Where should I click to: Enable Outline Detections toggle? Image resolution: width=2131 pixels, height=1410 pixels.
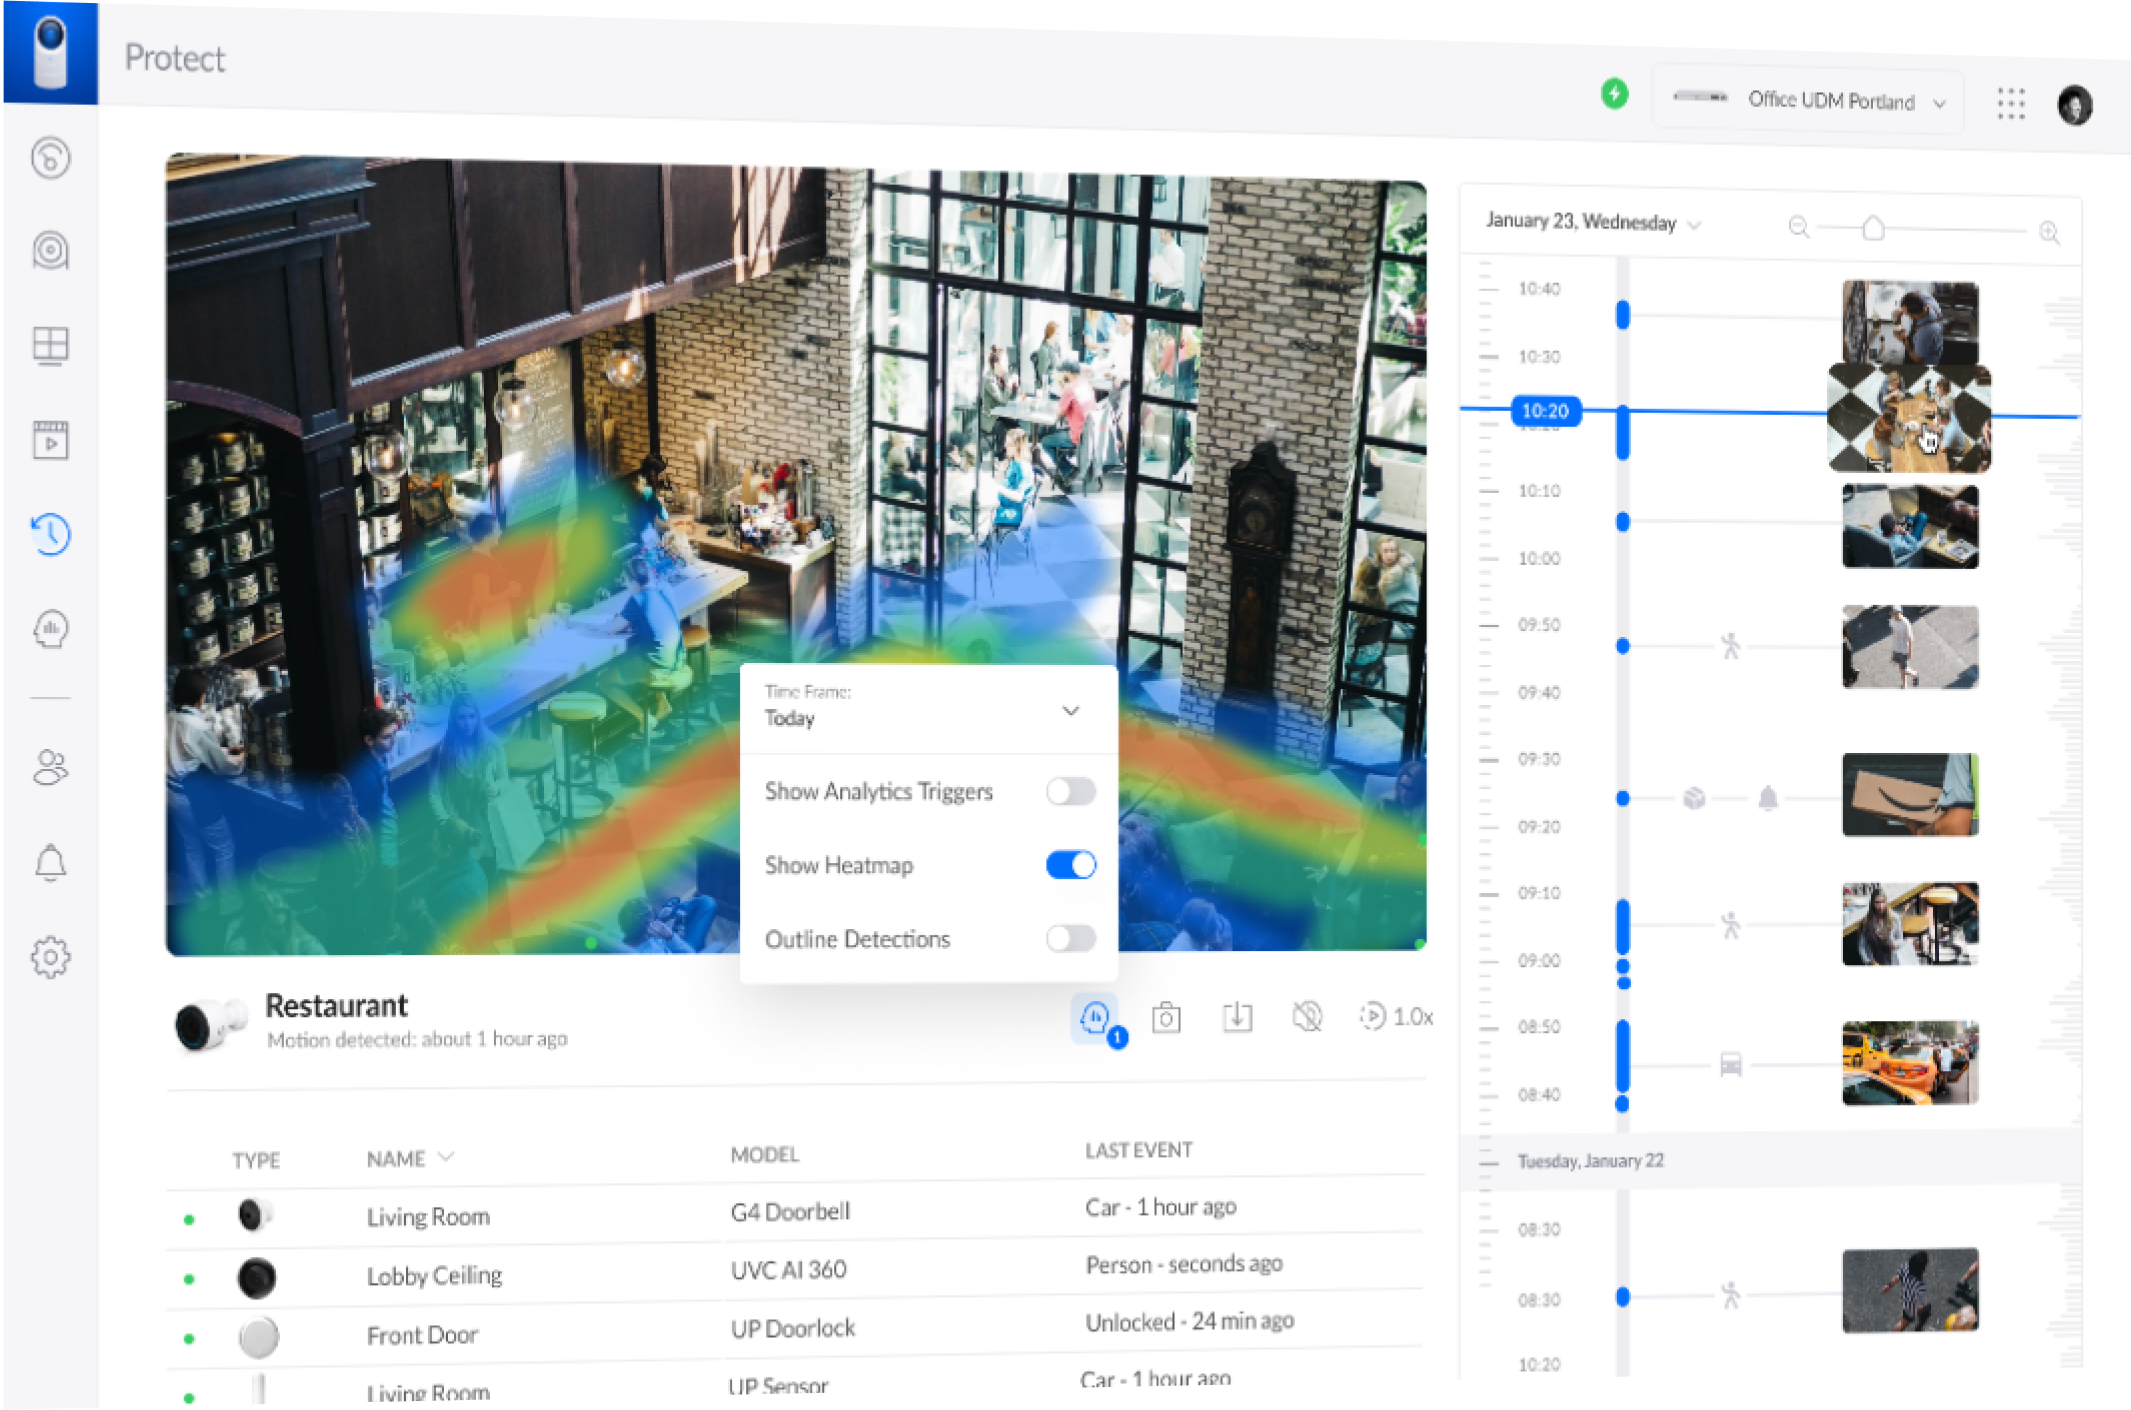click(x=1070, y=938)
